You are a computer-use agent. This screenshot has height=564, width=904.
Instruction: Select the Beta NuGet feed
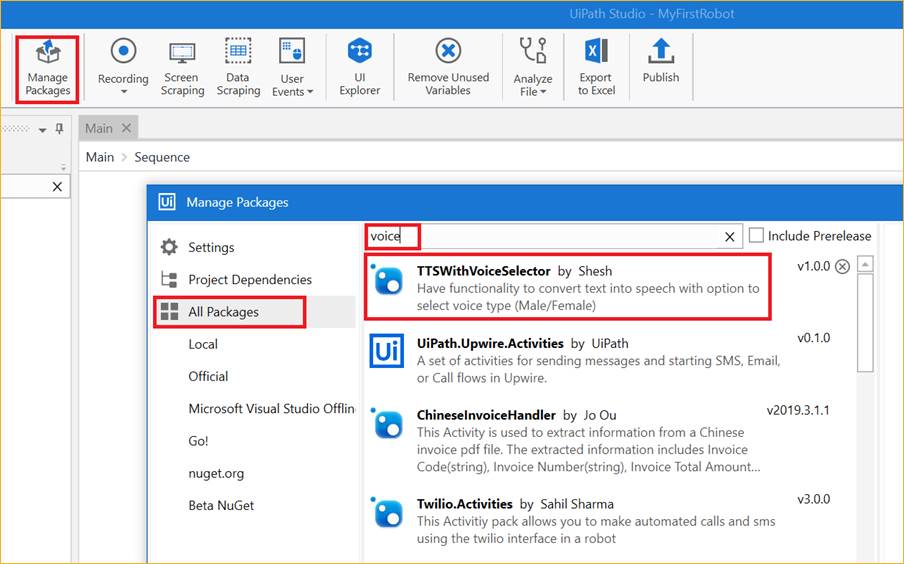click(221, 506)
